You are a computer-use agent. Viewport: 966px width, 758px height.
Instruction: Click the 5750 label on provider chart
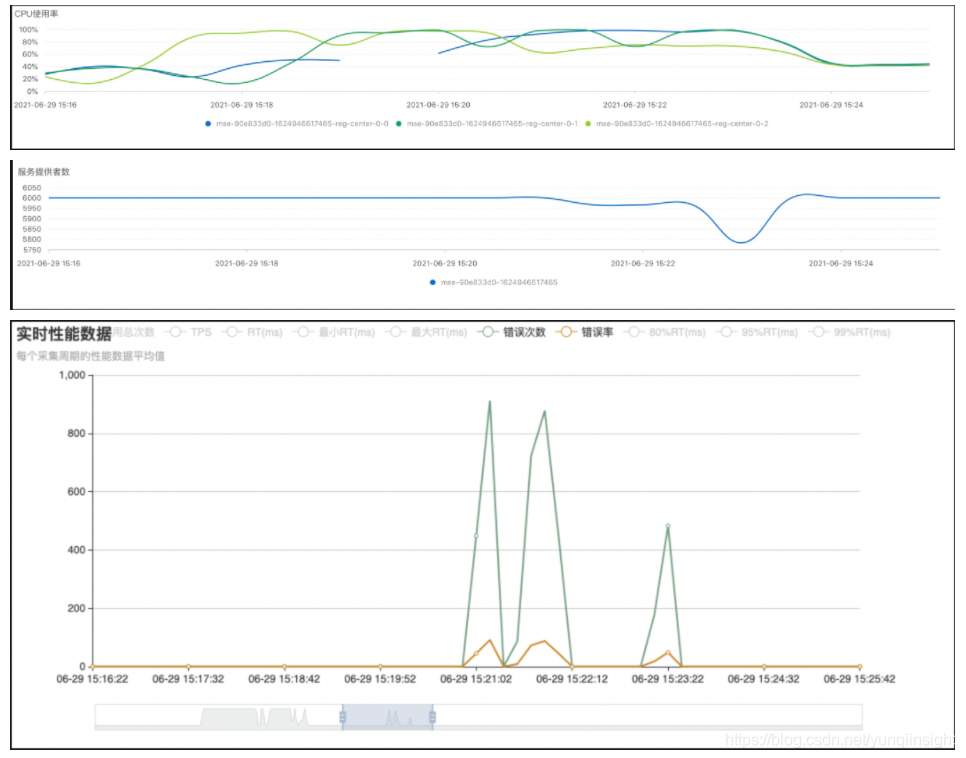(x=32, y=250)
